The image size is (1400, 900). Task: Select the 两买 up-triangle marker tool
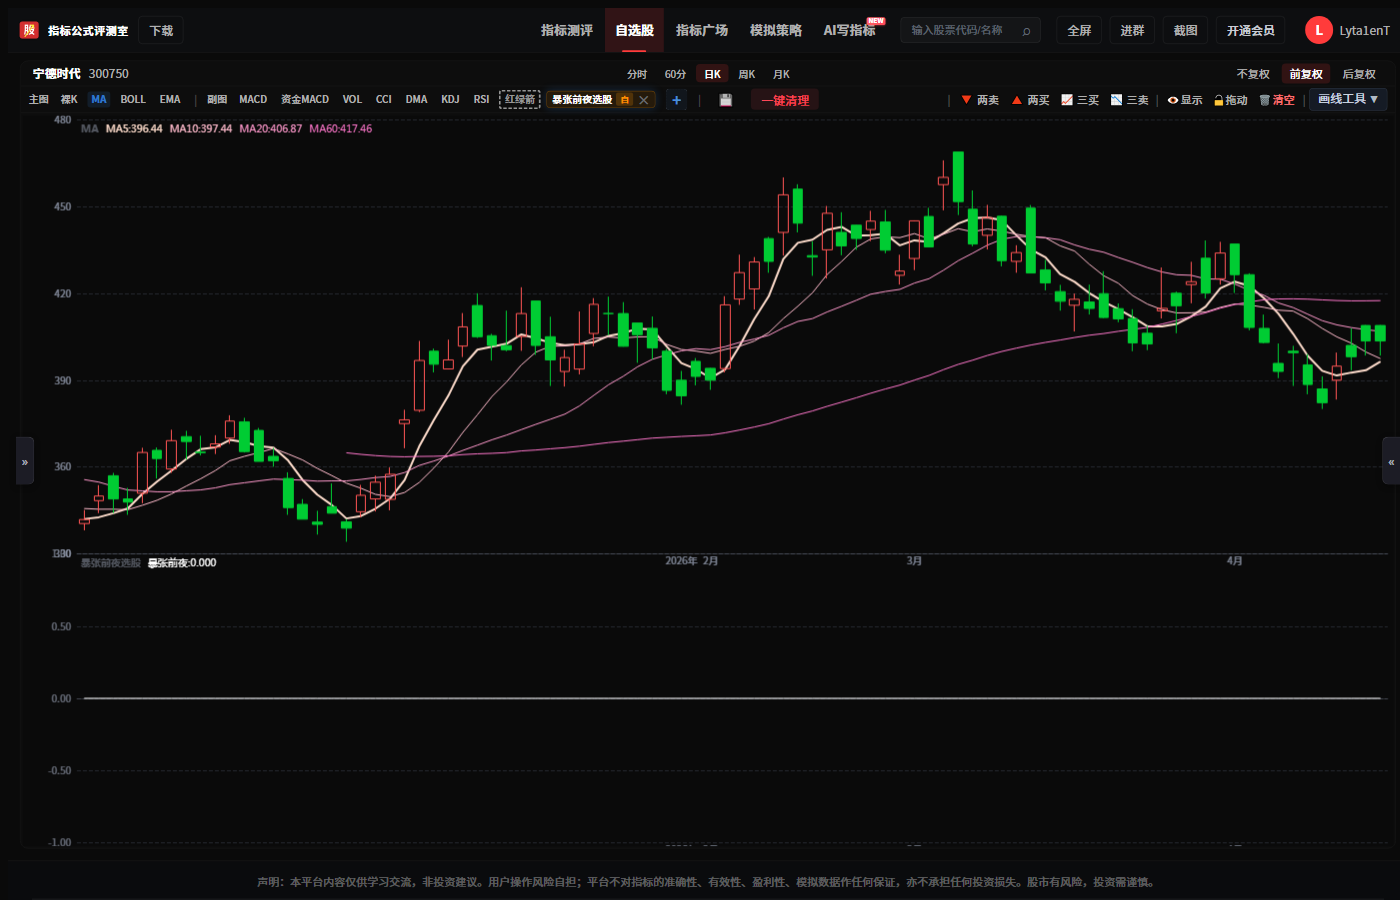pyautogui.click(x=1030, y=100)
